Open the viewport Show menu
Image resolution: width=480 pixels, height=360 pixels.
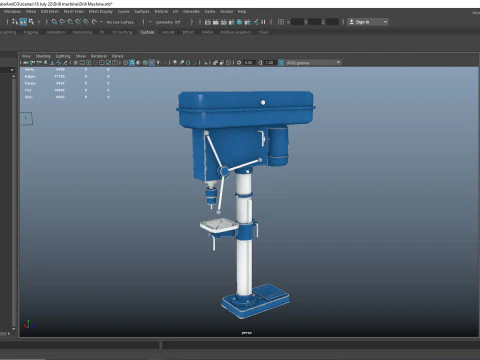coord(81,56)
